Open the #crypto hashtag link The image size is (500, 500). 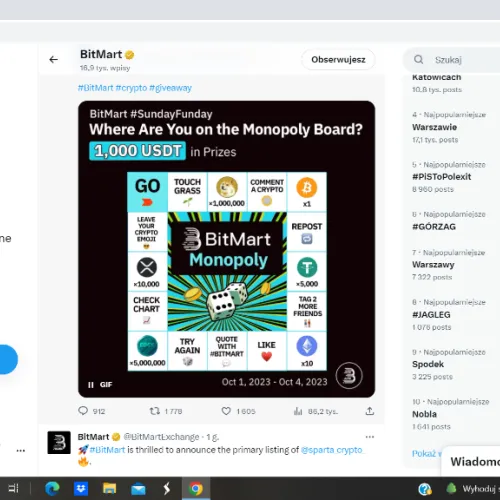(x=131, y=88)
